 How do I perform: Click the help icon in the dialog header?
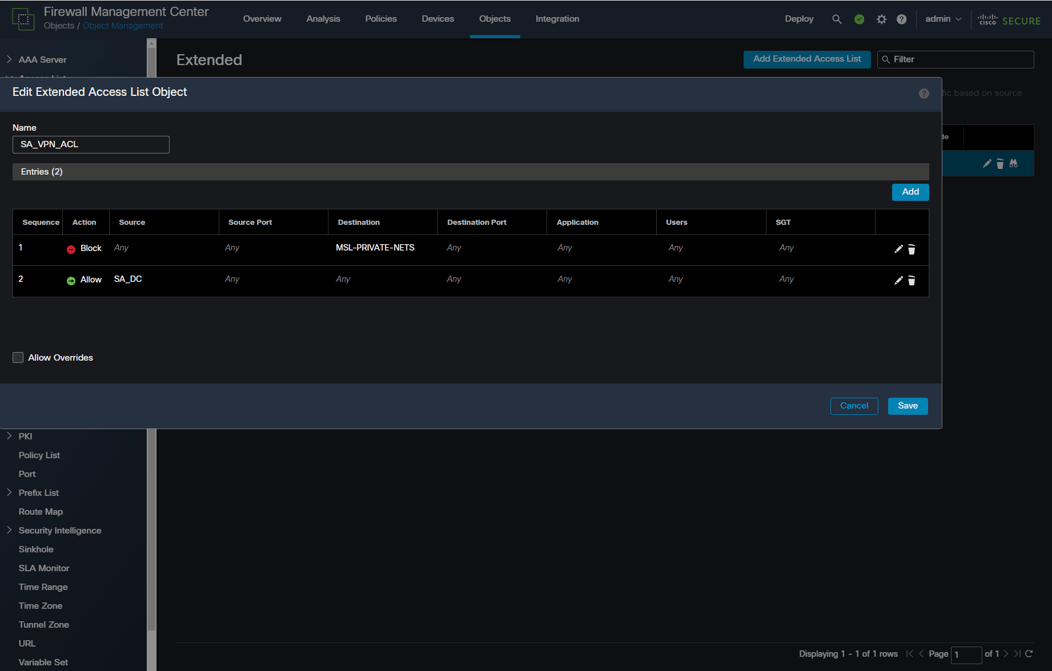point(924,93)
